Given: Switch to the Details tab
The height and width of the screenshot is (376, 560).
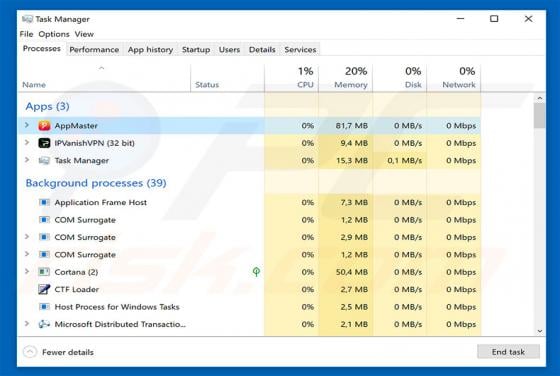Looking at the screenshot, I should [x=262, y=50].
